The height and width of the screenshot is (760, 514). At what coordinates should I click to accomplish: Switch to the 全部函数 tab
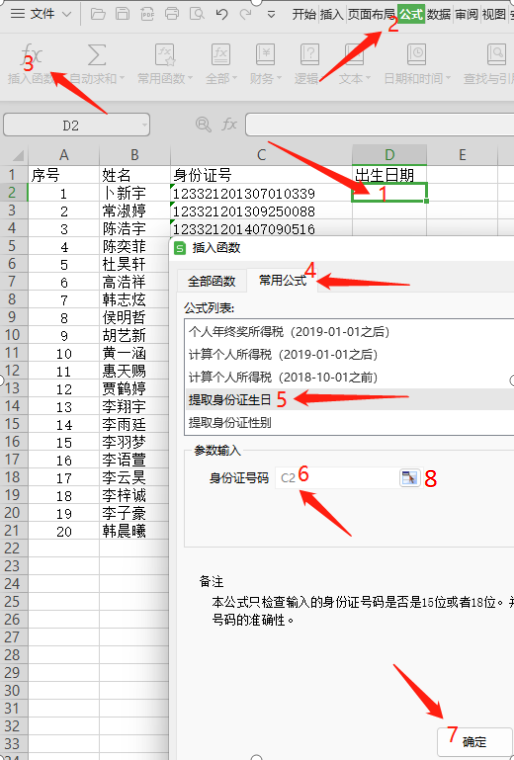pos(211,281)
